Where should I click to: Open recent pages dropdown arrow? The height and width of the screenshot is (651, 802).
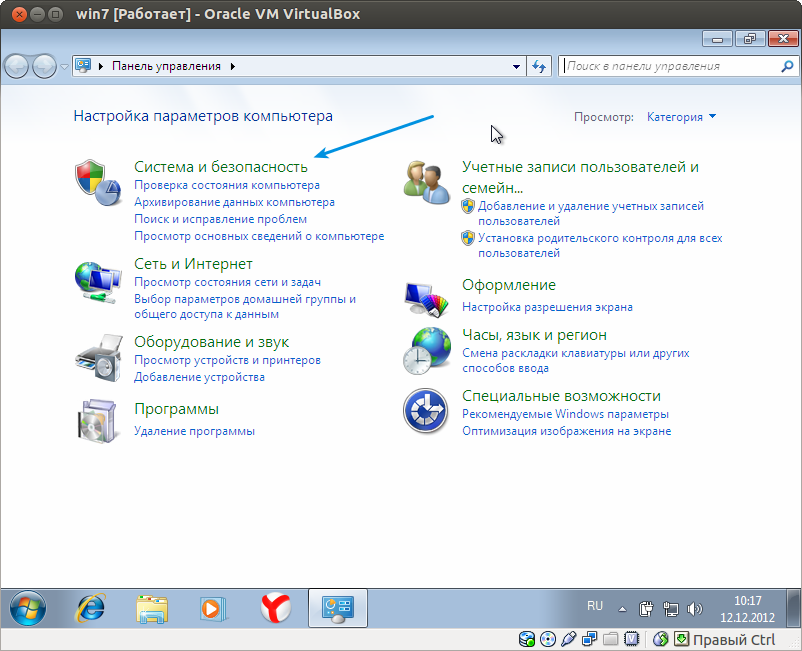(64, 66)
